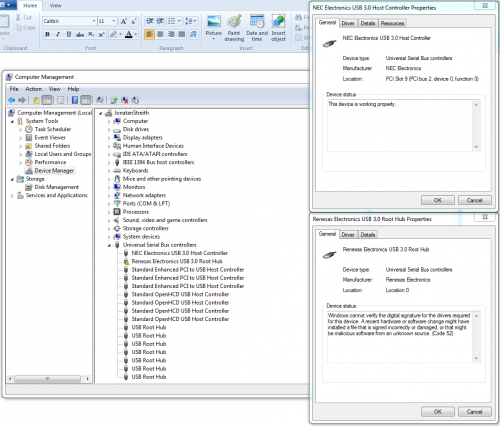Click the left pane horizontal scrollbar
This screenshot has width=500, height=426.
click(48, 379)
